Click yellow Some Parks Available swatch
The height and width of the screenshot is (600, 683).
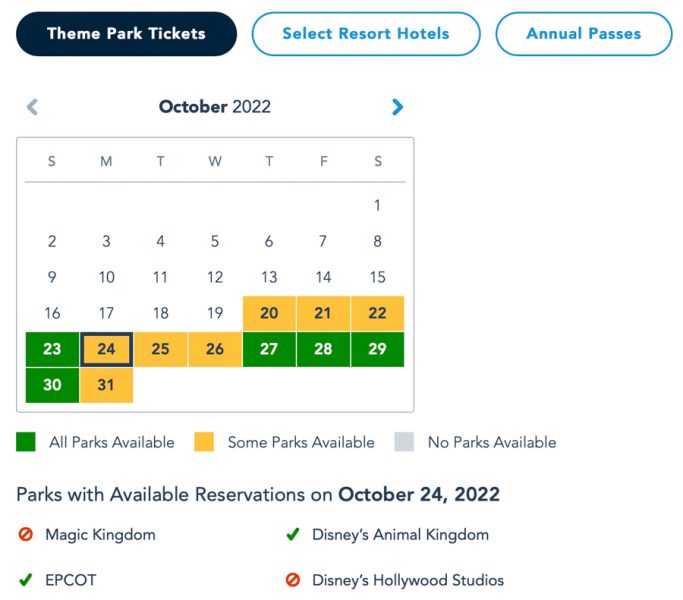point(204,442)
